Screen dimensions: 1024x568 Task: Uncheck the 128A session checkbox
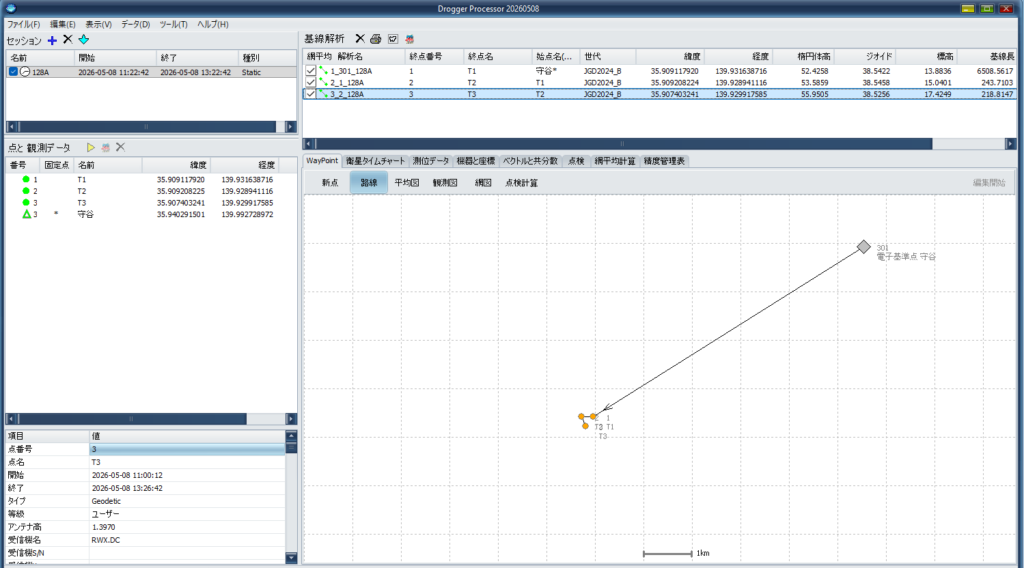(13, 72)
